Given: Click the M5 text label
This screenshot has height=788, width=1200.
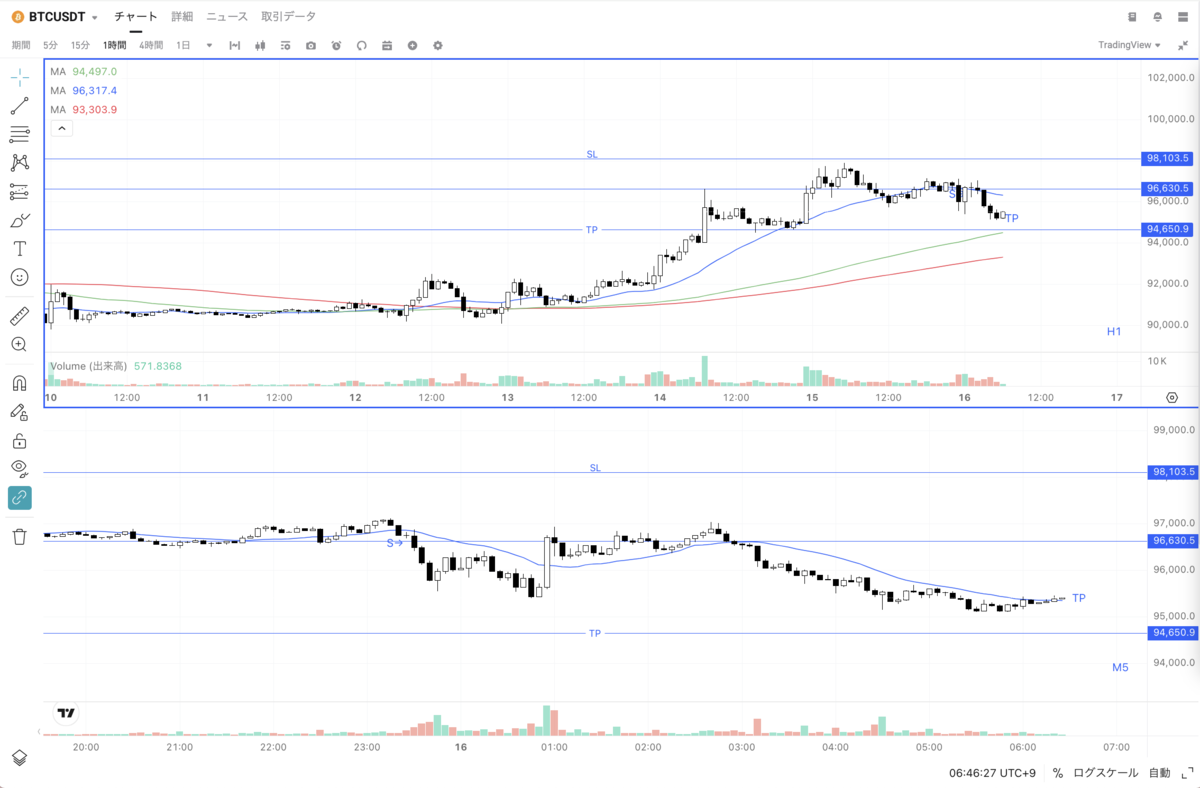Looking at the screenshot, I should pyautogui.click(x=1120, y=667).
